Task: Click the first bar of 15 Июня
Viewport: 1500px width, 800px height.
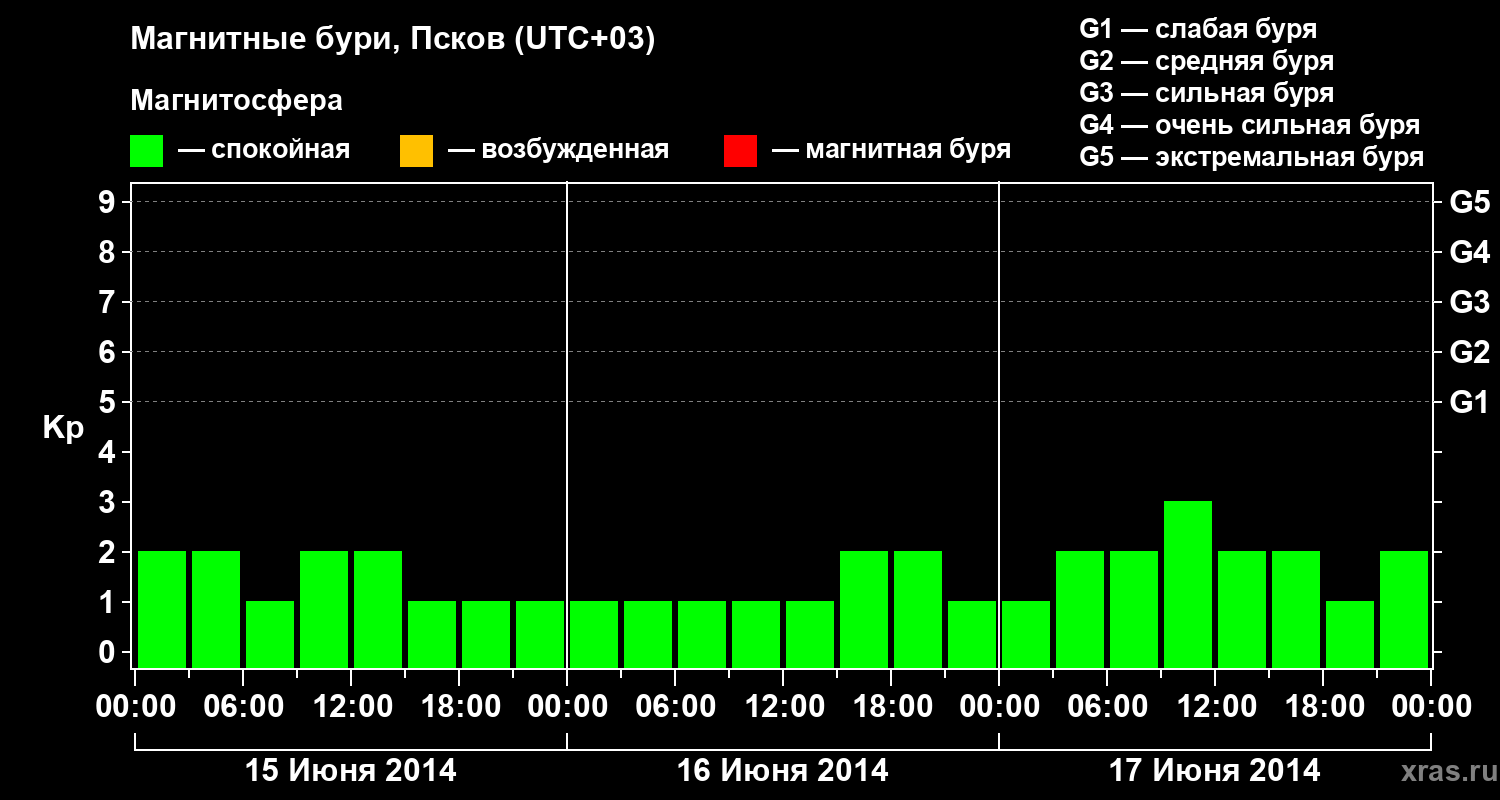Action: point(162,609)
